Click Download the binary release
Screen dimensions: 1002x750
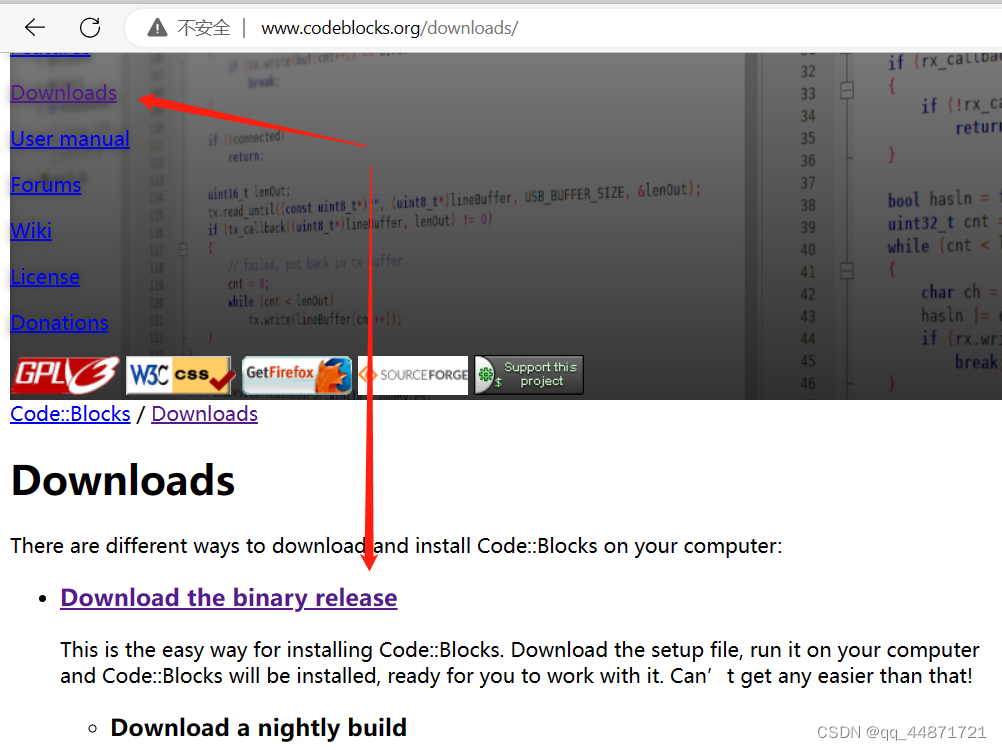[x=228, y=597]
